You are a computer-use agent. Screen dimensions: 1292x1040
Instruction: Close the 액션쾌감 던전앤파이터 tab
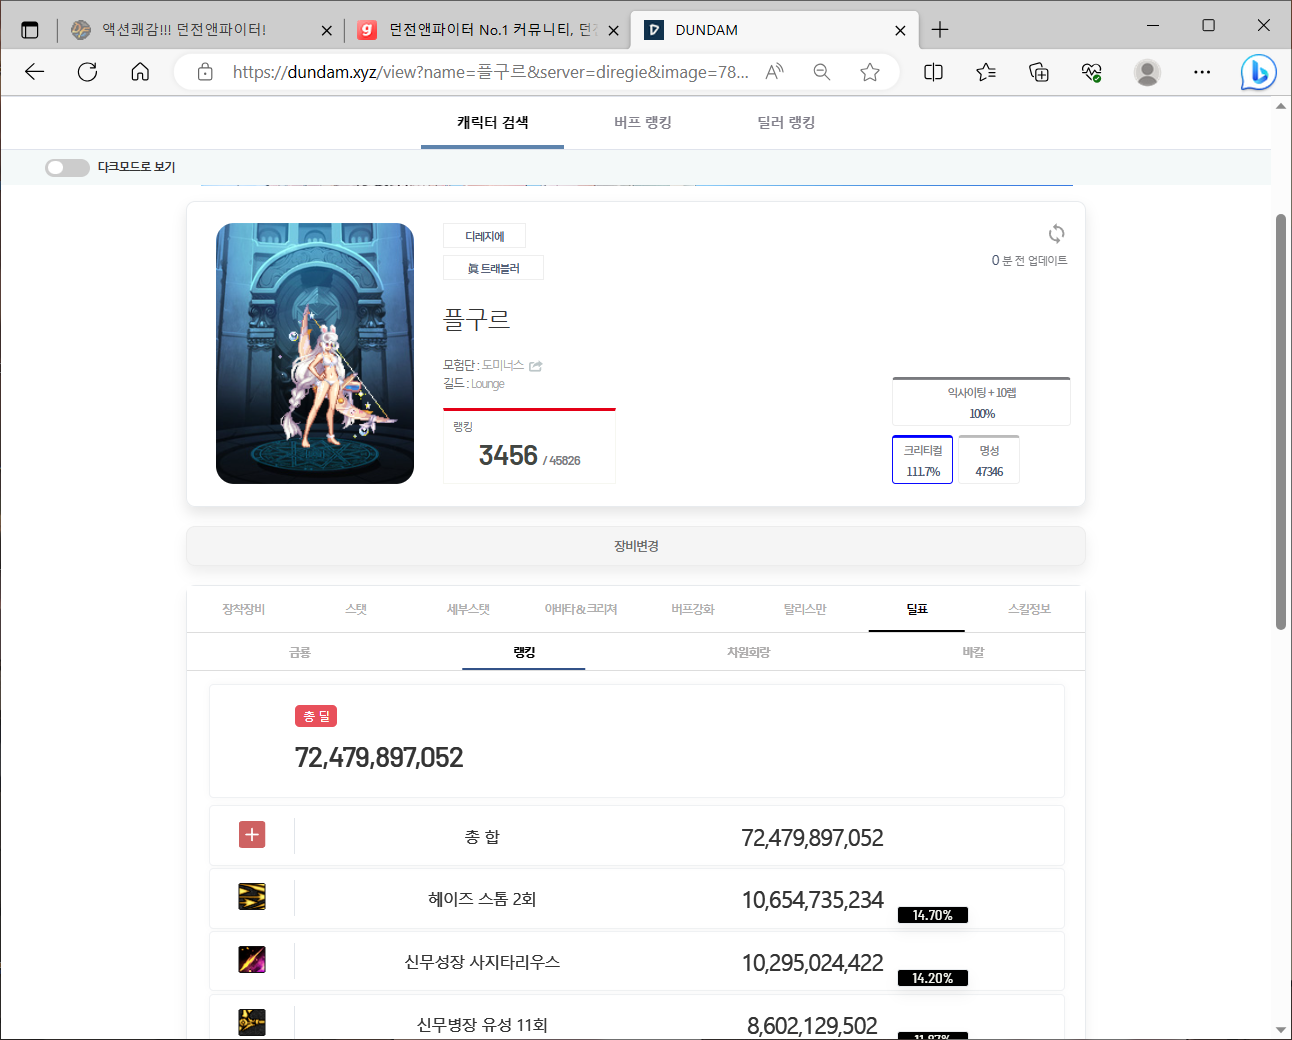[326, 30]
